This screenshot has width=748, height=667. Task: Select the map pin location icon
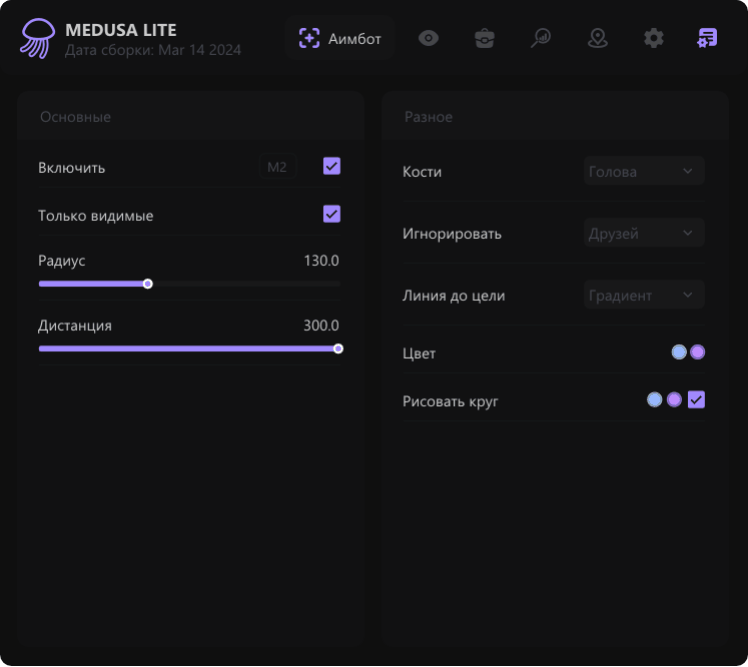[597, 39]
